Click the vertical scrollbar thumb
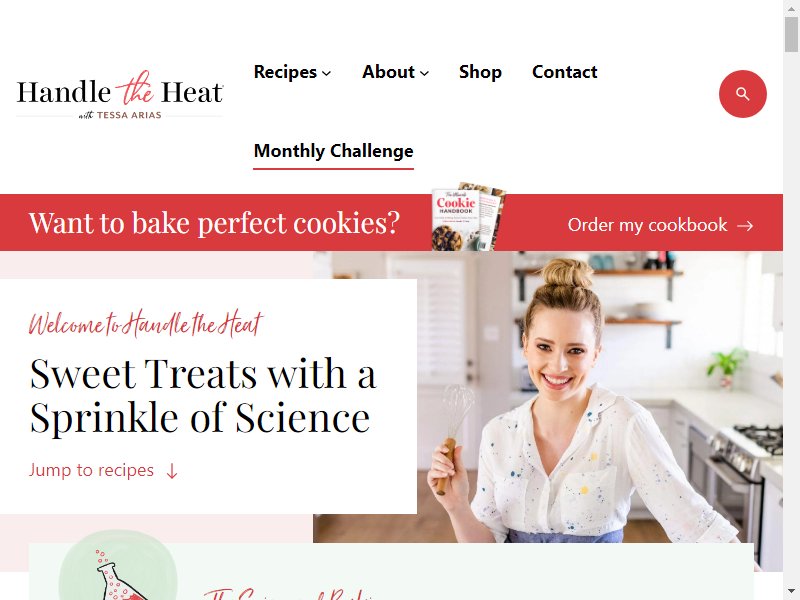 (x=791, y=34)
